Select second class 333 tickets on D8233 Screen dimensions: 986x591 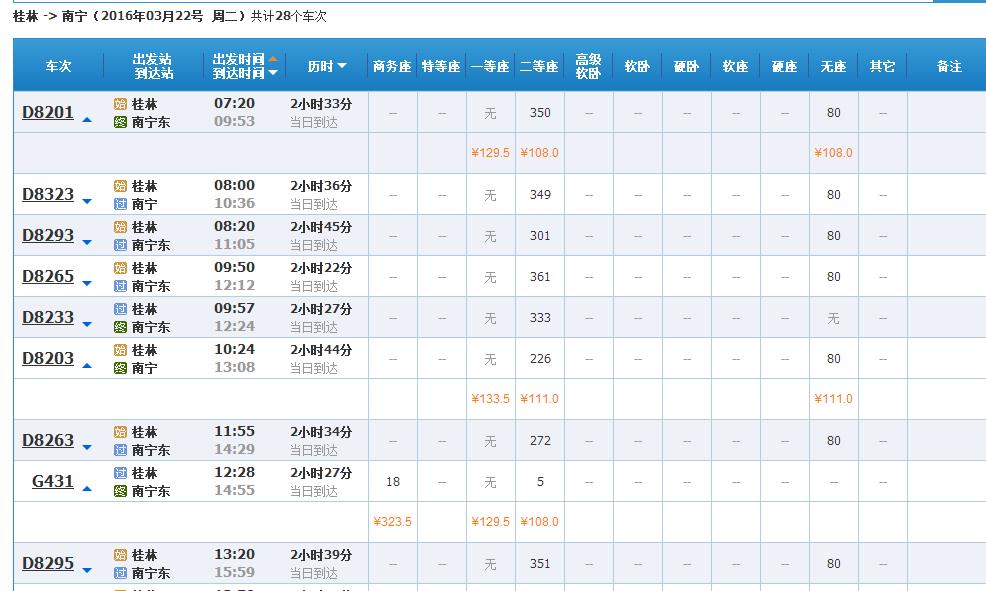(x=540, y=318)
